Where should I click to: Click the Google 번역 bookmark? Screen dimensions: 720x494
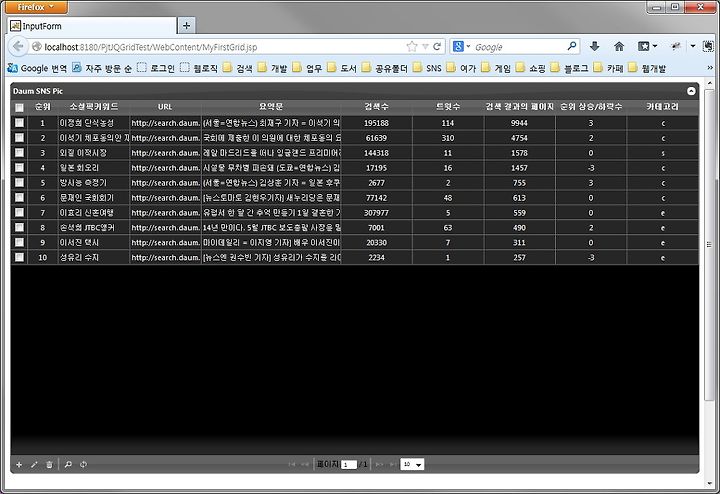pyautogui.click(x=38, y=68)
